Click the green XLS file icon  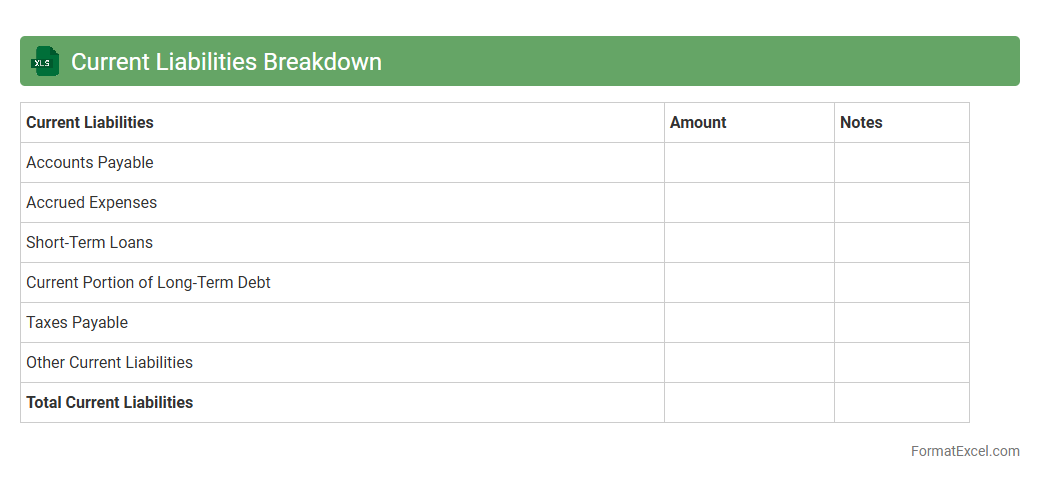(x=43, y=61)
